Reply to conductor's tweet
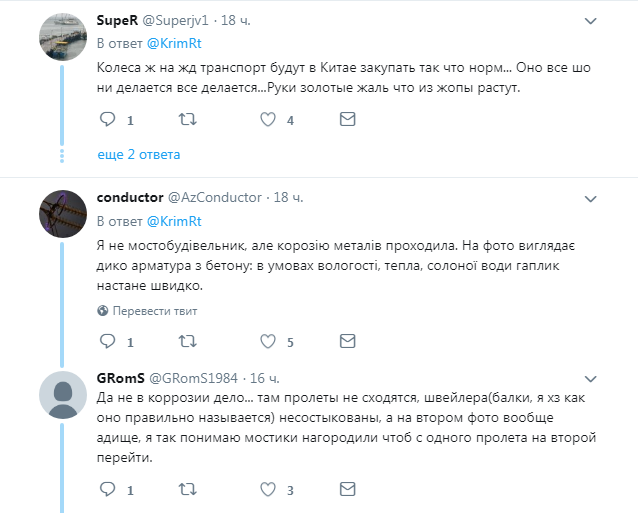Image resolution: width=638 pixels, height=513 pixels. tap(108, 342)
